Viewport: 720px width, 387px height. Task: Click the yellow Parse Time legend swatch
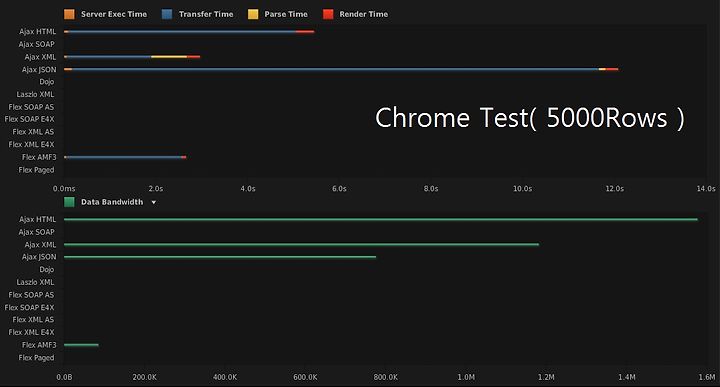coord(253,14)
